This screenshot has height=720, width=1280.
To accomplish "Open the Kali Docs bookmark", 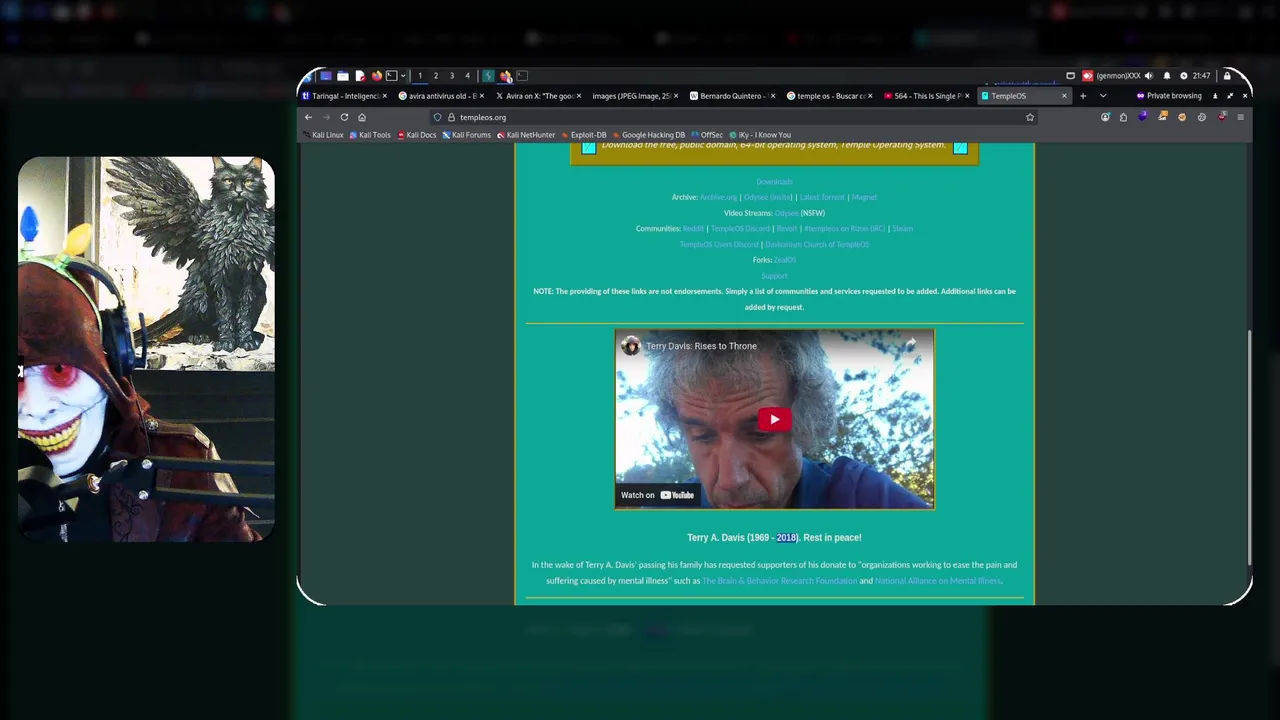I will tap(417, 135).
